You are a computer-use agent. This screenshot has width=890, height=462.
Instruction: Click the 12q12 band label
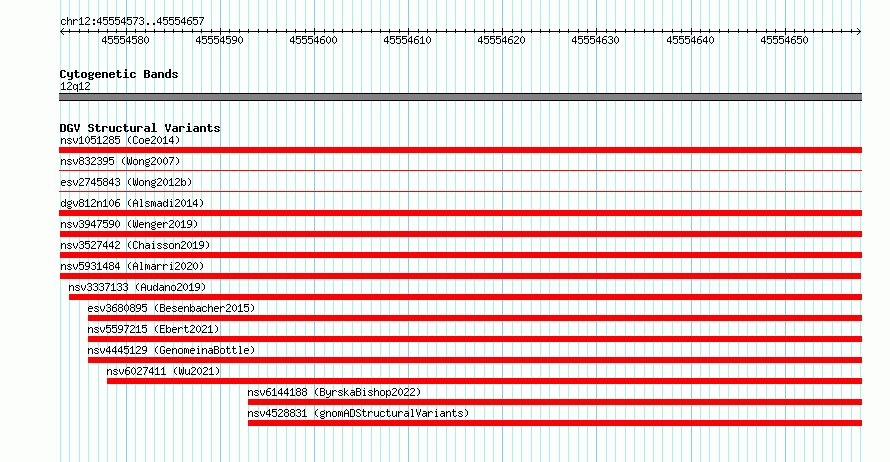click(75, 86)
